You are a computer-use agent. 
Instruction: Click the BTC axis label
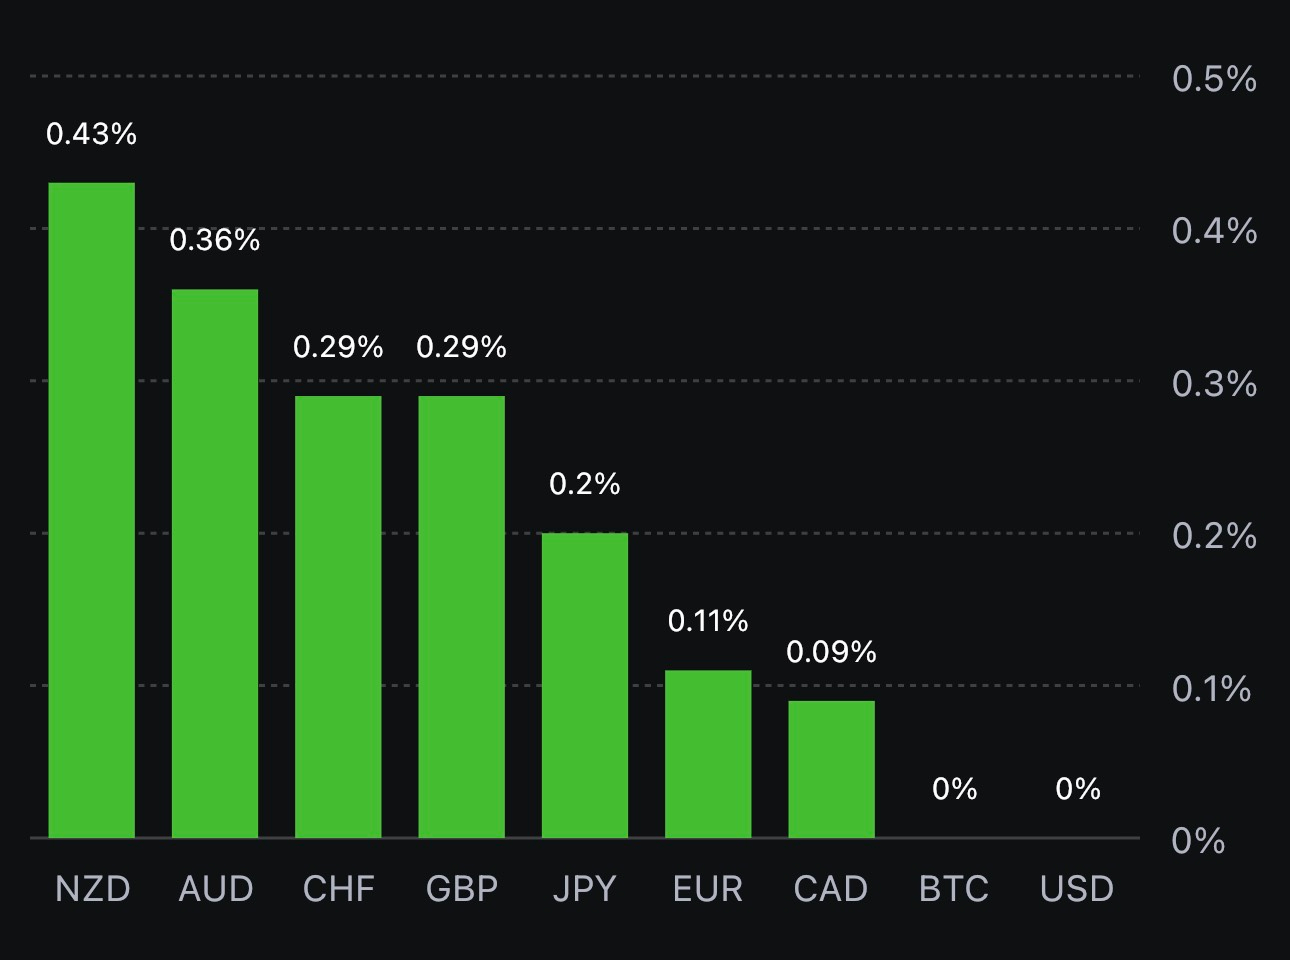pyautogui.click(x=954, y=889)
